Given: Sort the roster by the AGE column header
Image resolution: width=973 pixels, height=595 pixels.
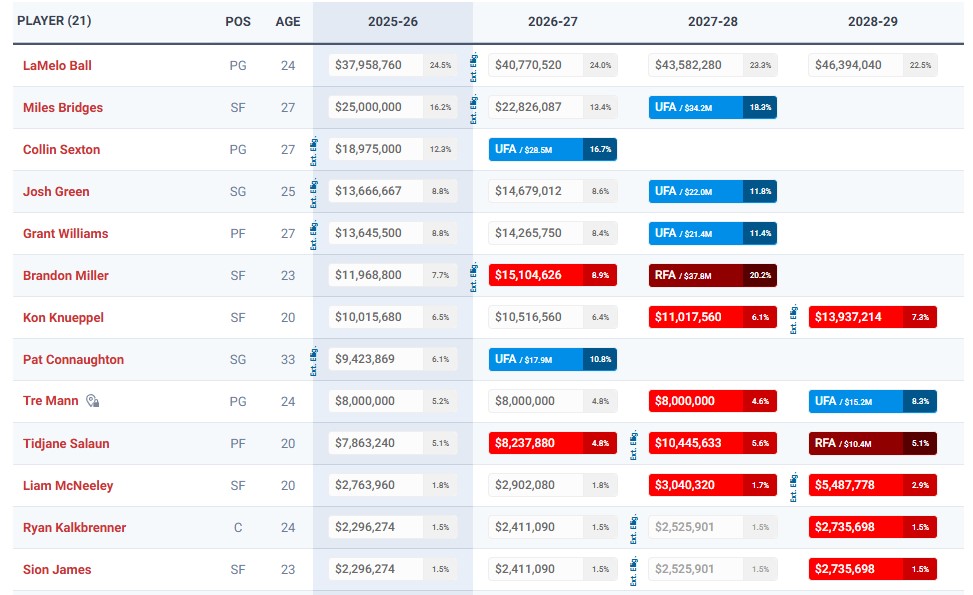Looking at the screenshot, I should pos(288,21).
